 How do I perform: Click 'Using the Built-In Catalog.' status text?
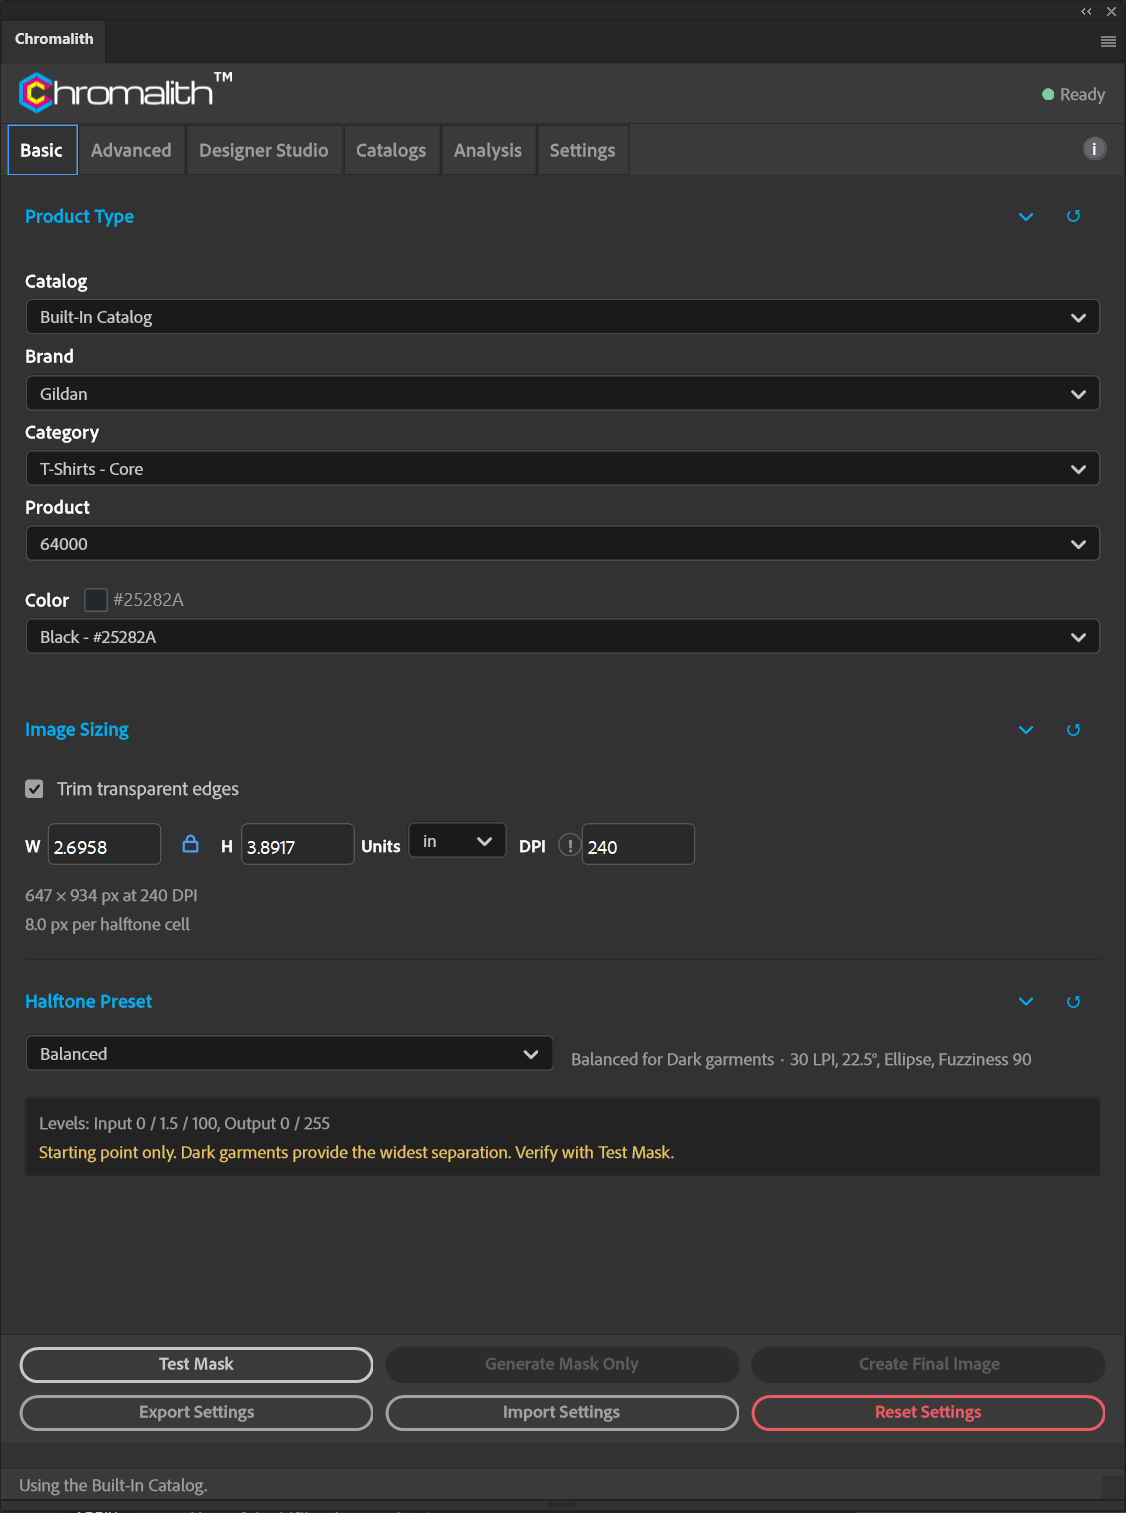pos(113,1485)
